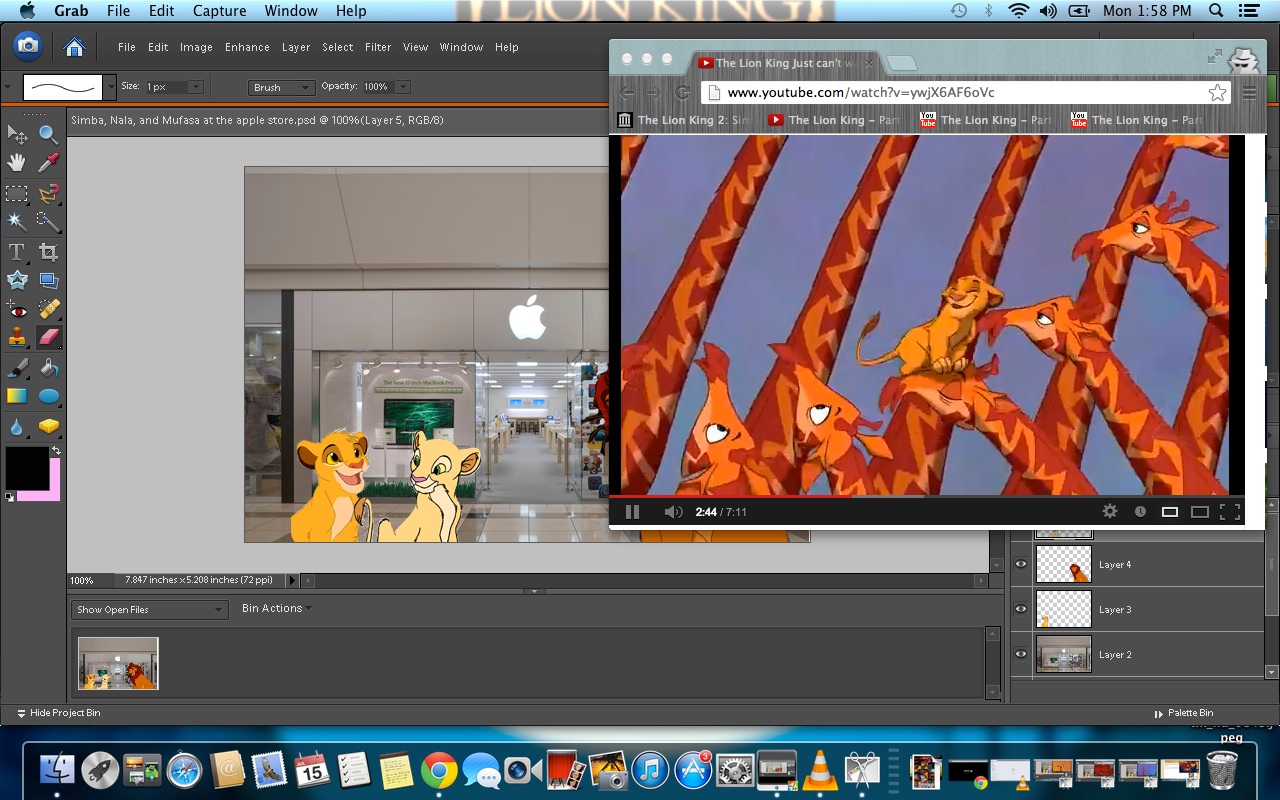
Task: Open the Enhance menu
Action: click(247, 47)
